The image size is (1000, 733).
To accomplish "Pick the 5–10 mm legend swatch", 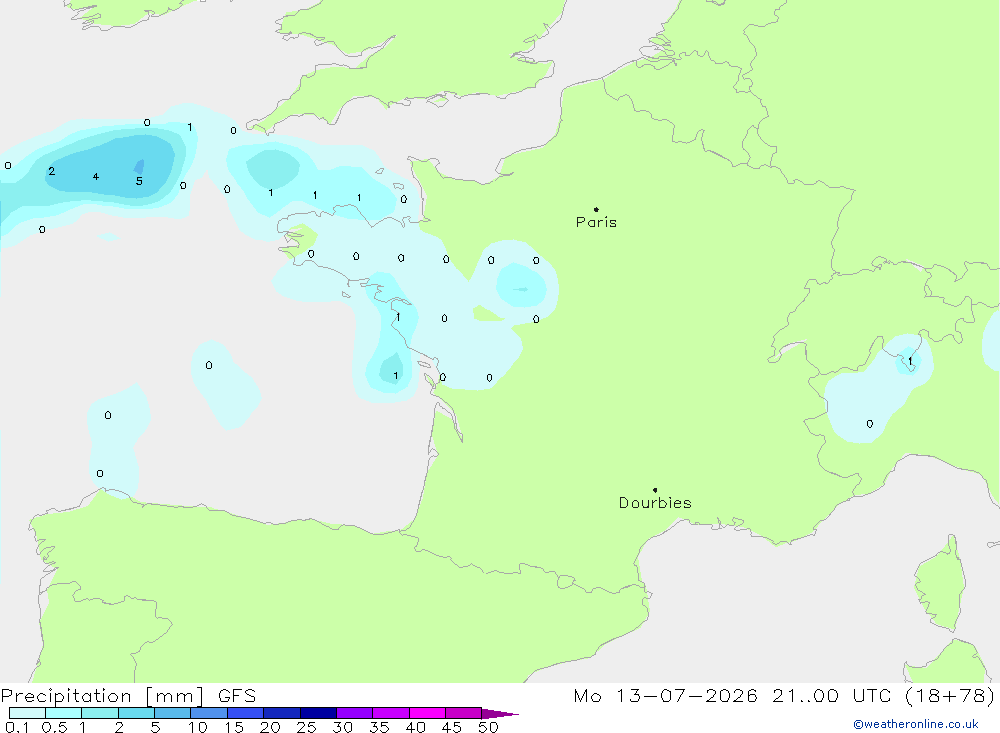I will pyautogui.click(x=172, y=713).
